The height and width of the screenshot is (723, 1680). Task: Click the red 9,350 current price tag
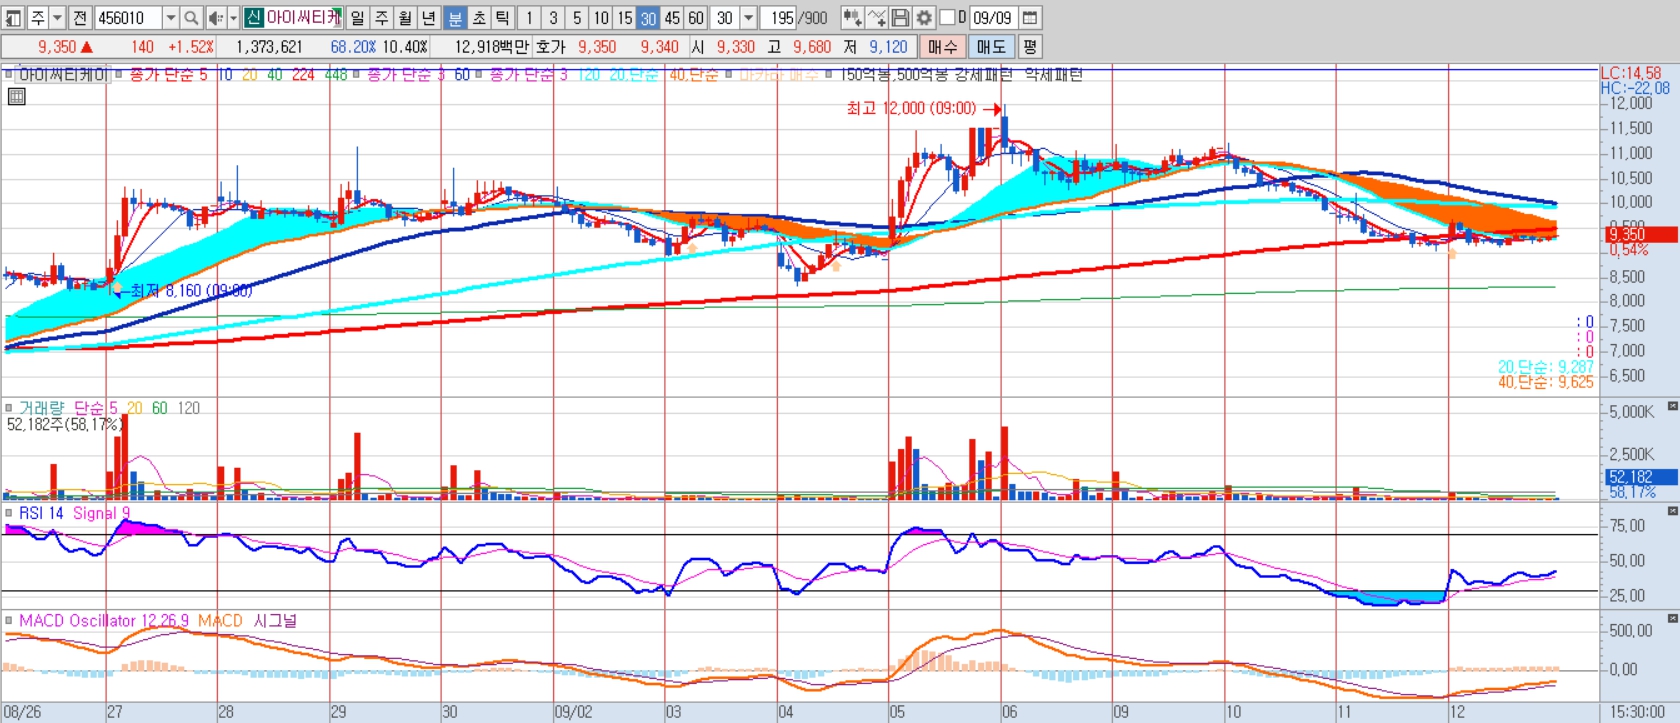pyautogui.click(x=1641, y=235)
